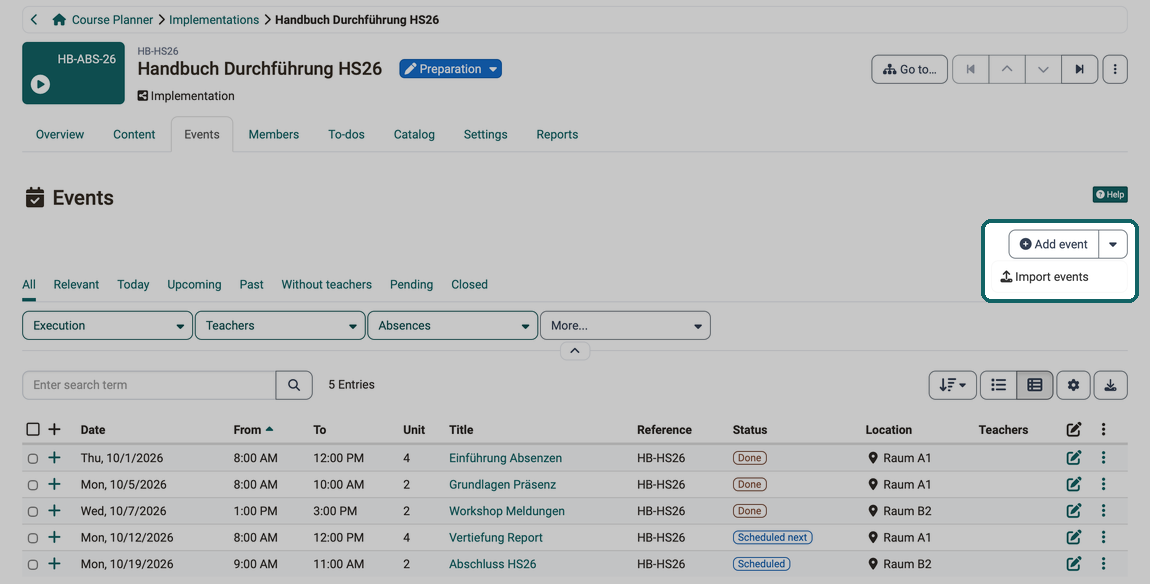The height and width of the screenshot is (584, 1150).
Task: Expand all rows with header plus icon
Action: (54, 429)
